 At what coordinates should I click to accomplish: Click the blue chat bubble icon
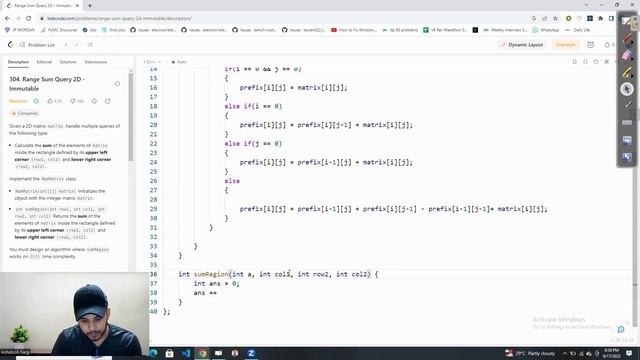pyautogui.click(x=621, y=329)
